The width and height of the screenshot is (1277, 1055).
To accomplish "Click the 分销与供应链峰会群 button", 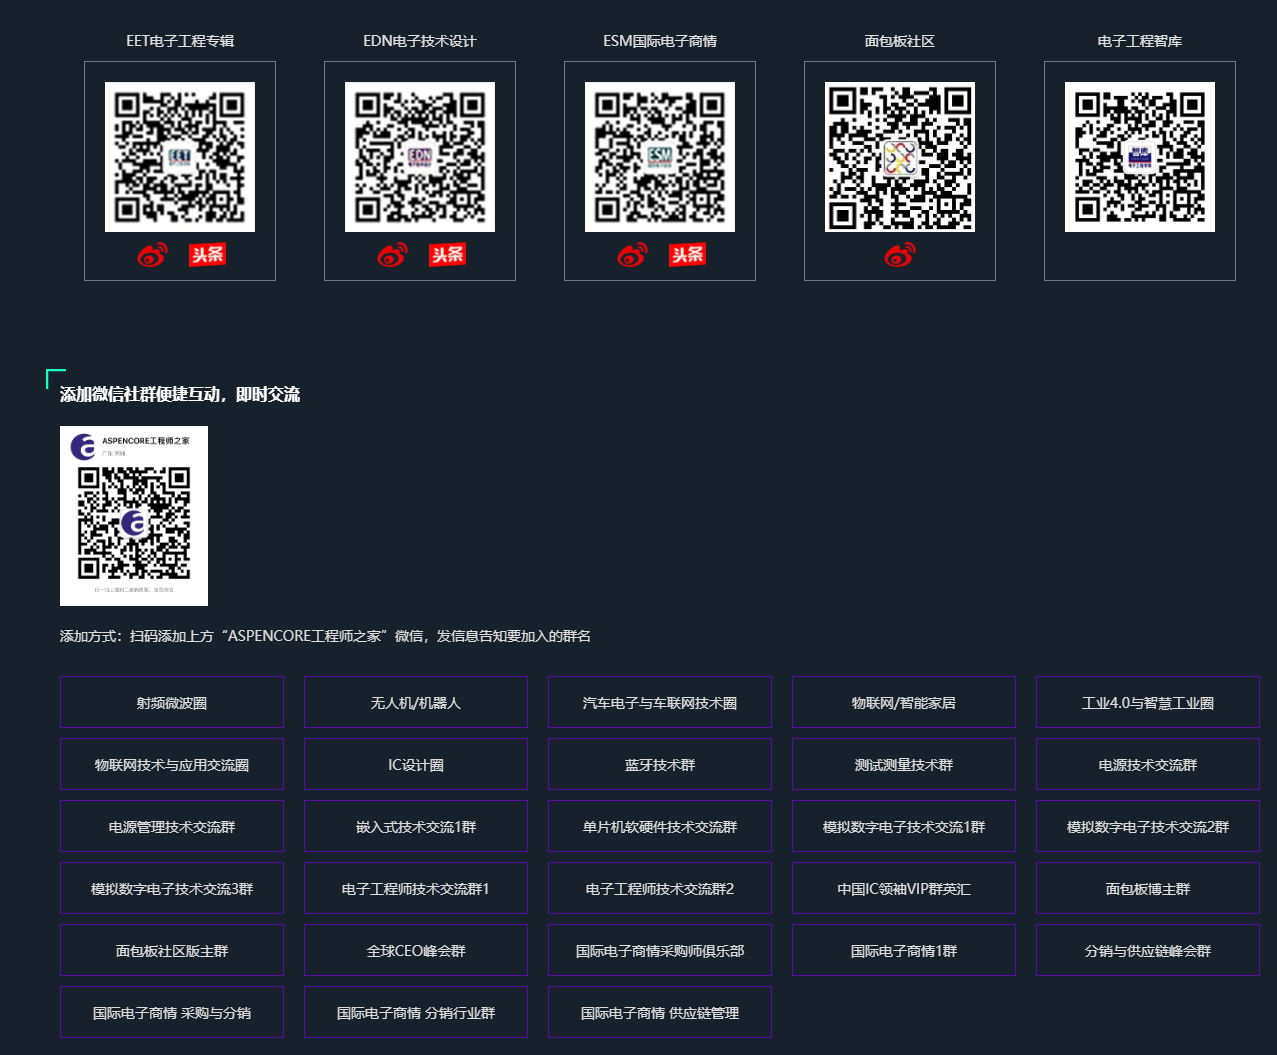I will 1148,950.
